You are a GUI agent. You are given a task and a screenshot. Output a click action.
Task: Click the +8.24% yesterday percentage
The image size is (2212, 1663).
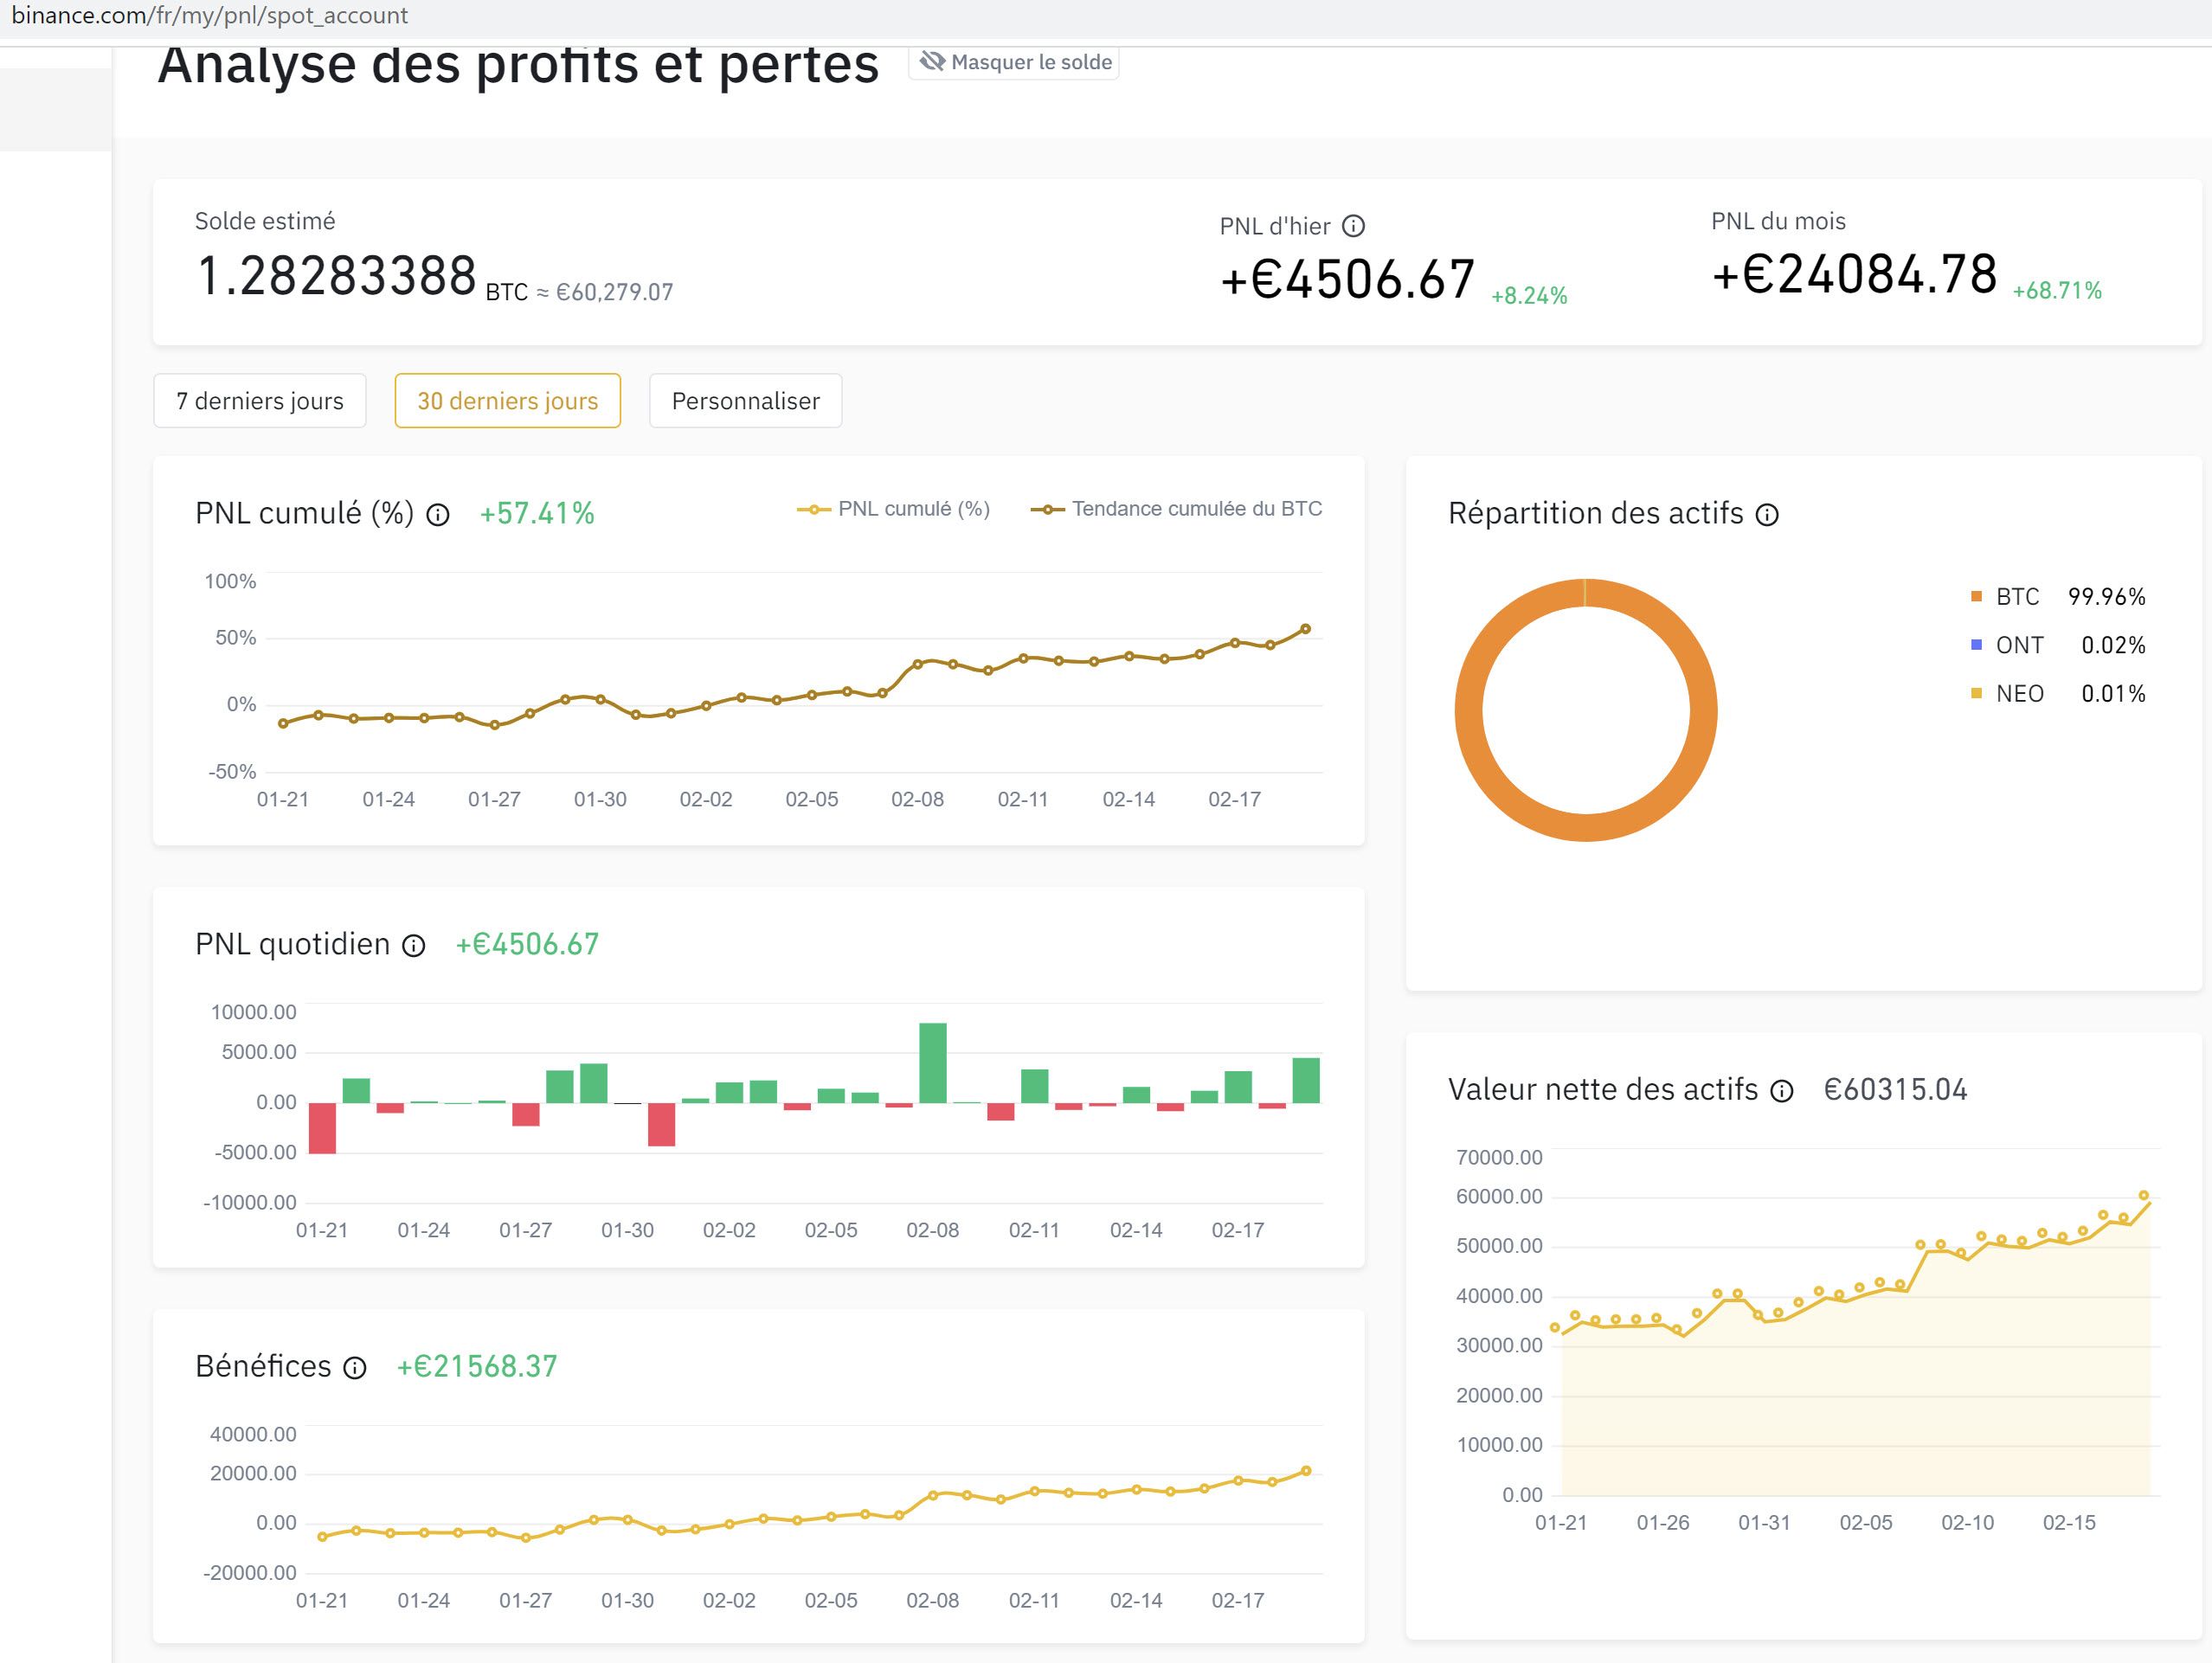tap(1529, 296)
